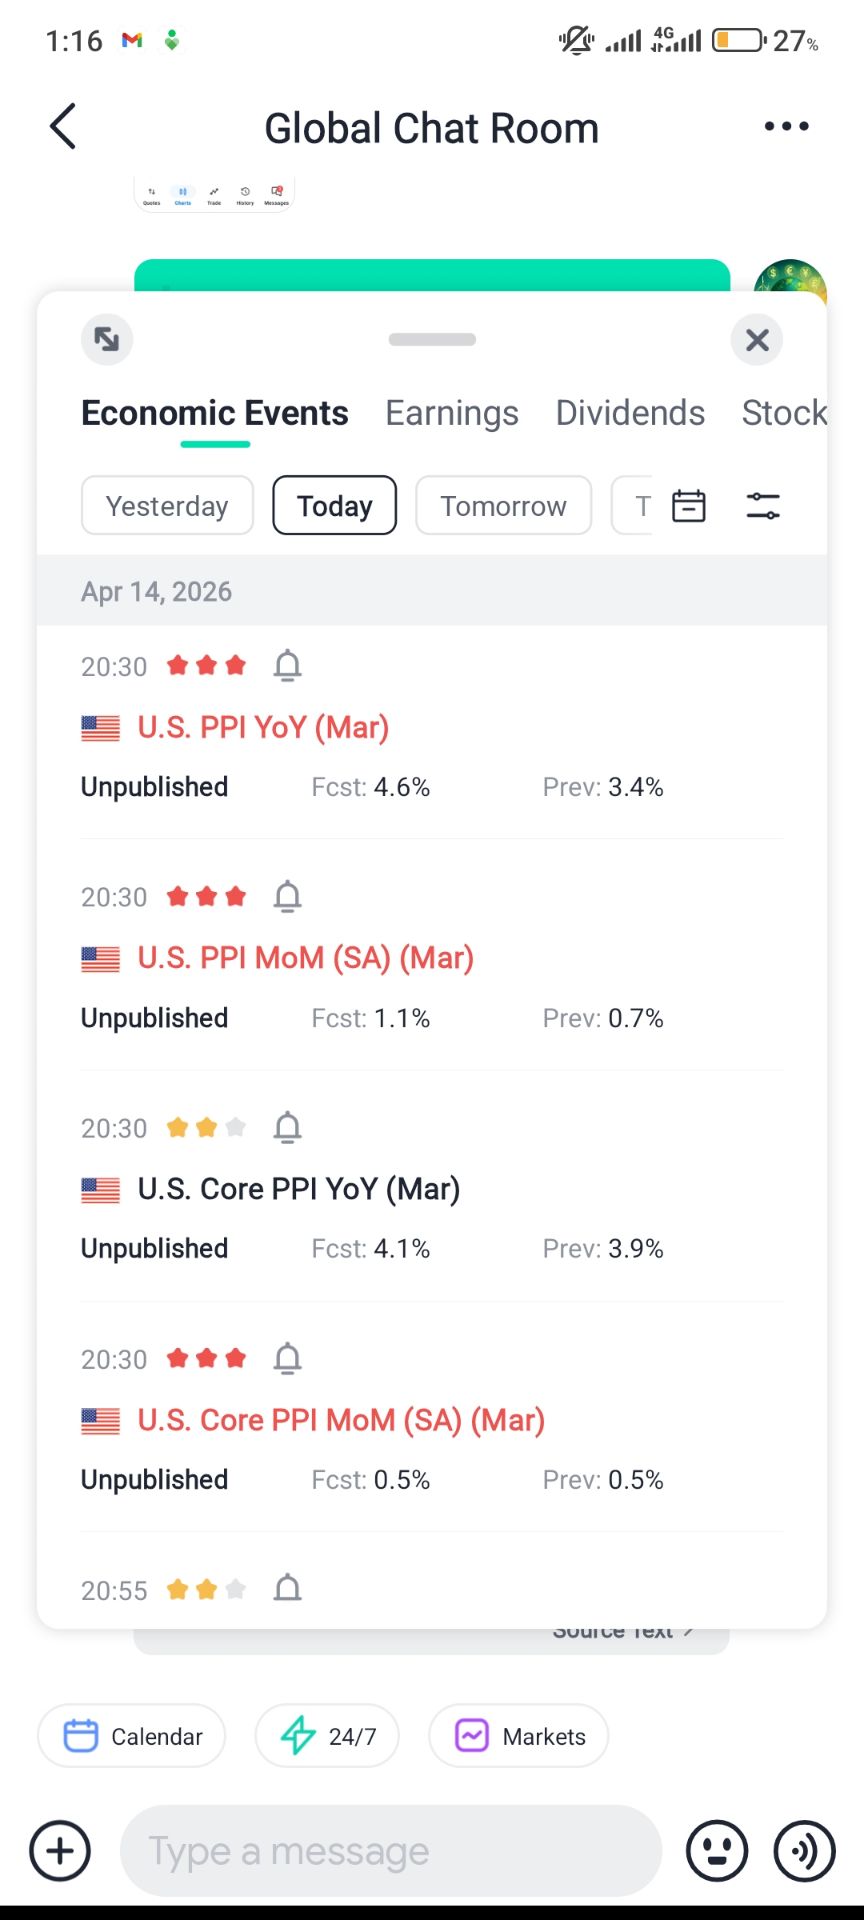Open the calendar date picker icon
The width and height of the screenshot is (864, 1920).
pyautogui.click(x=688, y=506)
